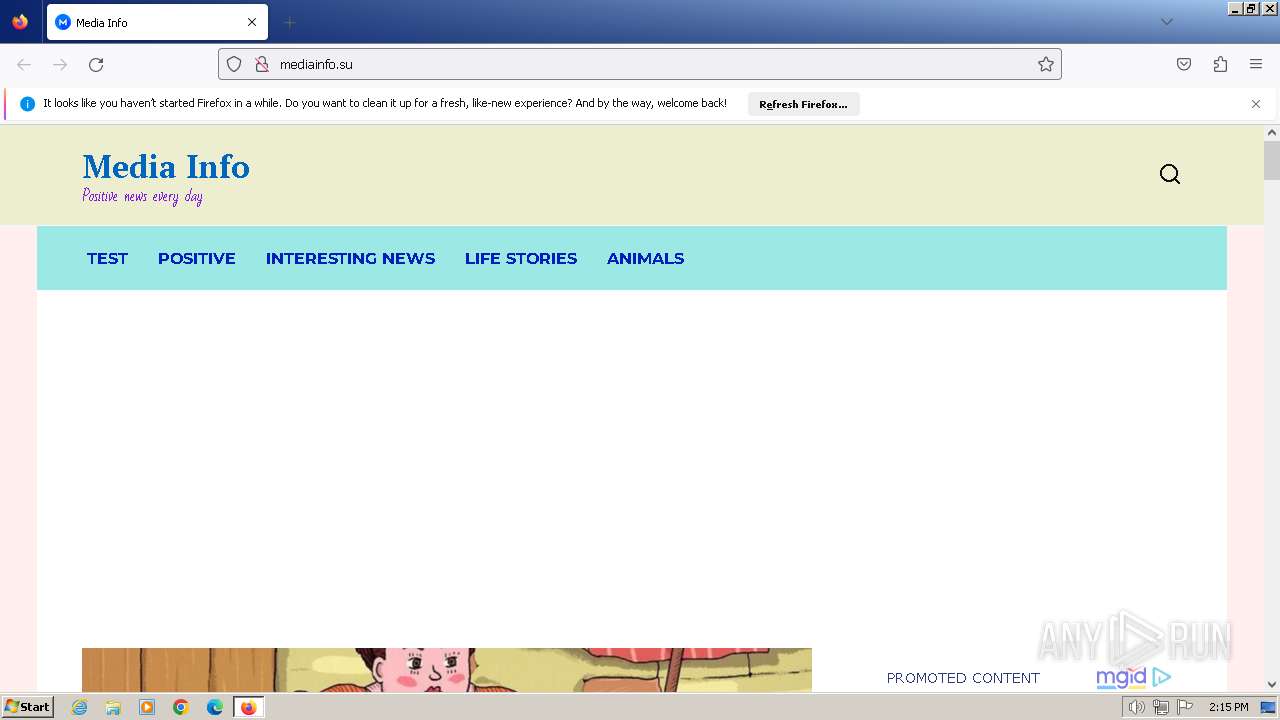Launch Google Chrome from taskbar
The height and width of the screenshot is (720, 1280).
[x=181, y=707]
